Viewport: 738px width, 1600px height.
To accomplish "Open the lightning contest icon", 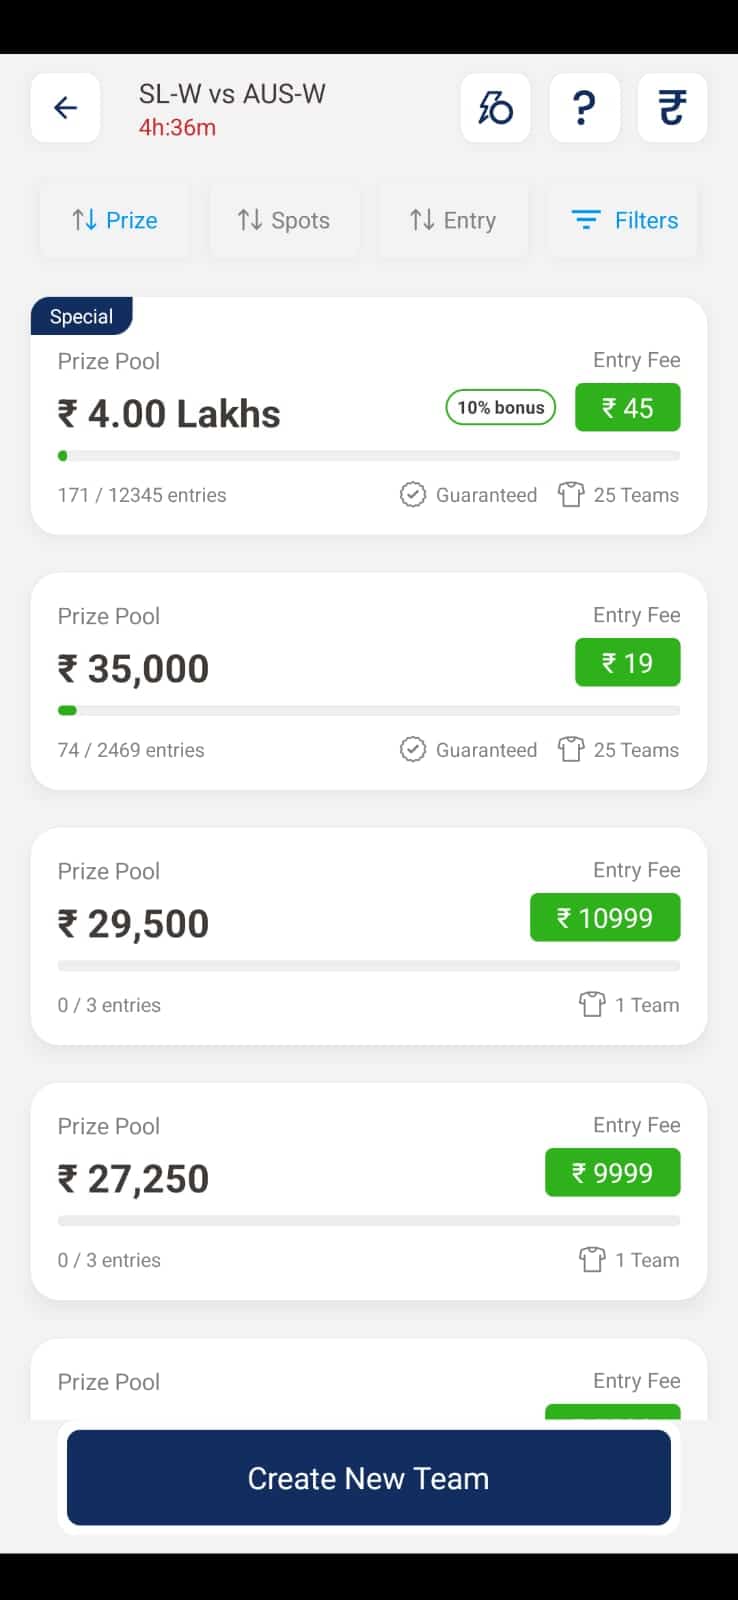I will tap(495, 108).
